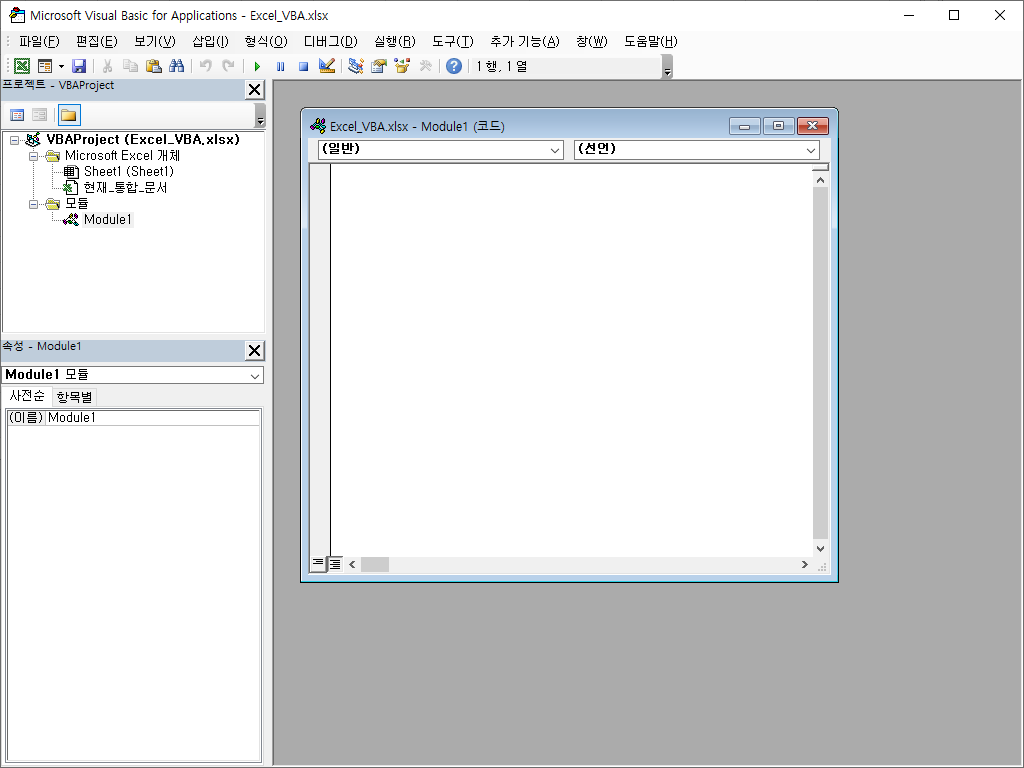This screenshot has height=768, width=1024.
Task: Click the (이름) property value Module1
Action: pyautogui.click(x=153, y=417)
